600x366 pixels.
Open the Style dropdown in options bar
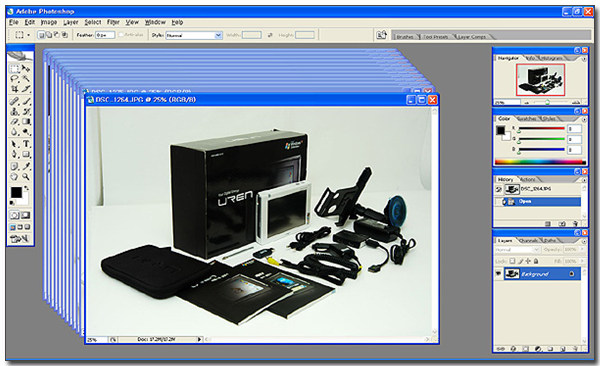194,35
